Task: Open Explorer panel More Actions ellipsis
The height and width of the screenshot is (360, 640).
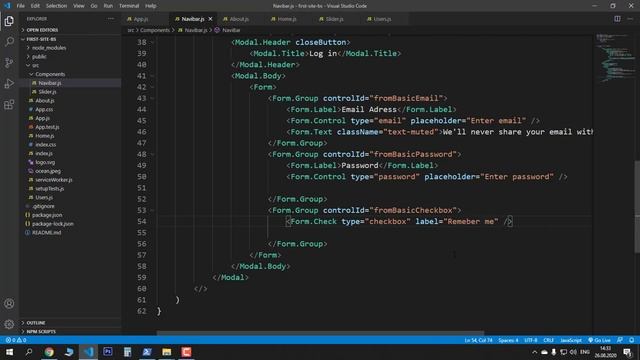Action: (111, 19)
